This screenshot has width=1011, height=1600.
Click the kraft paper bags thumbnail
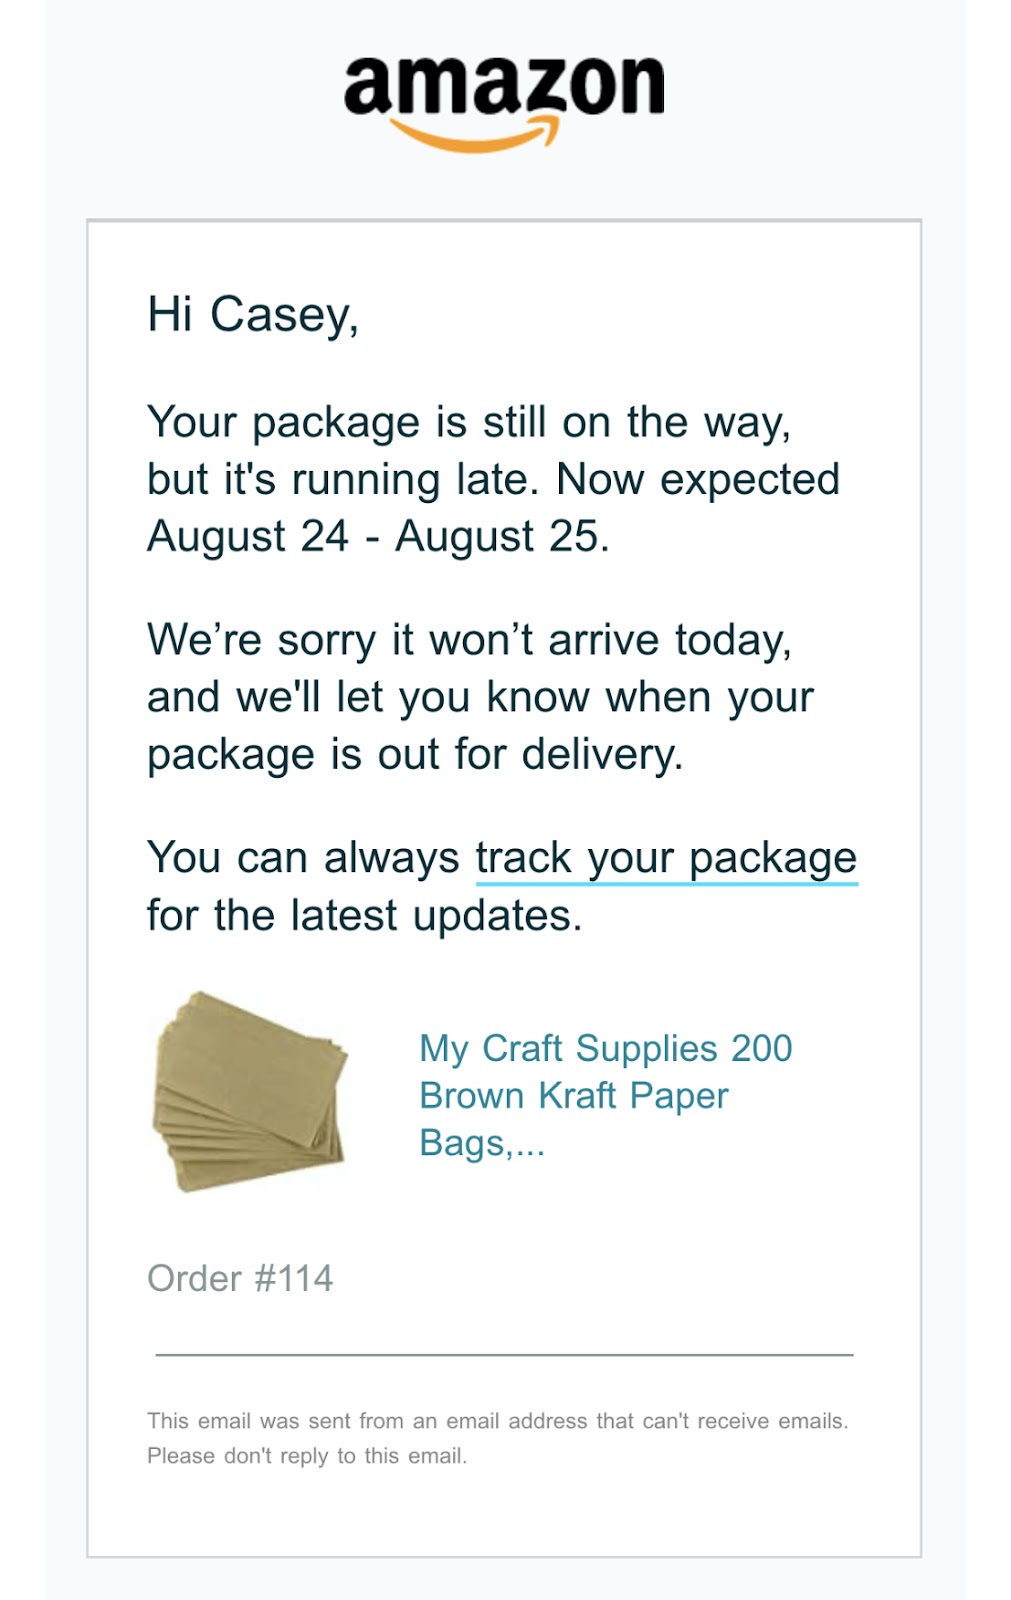pyautogui.click(x=249, y=1092)
